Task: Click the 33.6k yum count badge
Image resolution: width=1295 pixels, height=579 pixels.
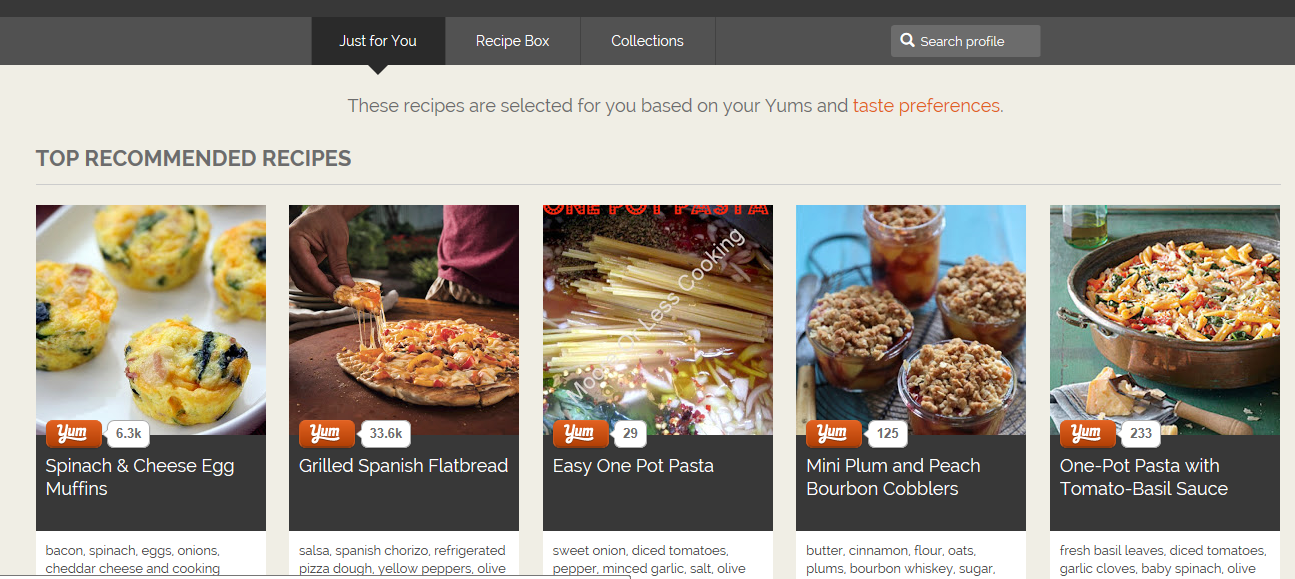Action: pos(386,434)
